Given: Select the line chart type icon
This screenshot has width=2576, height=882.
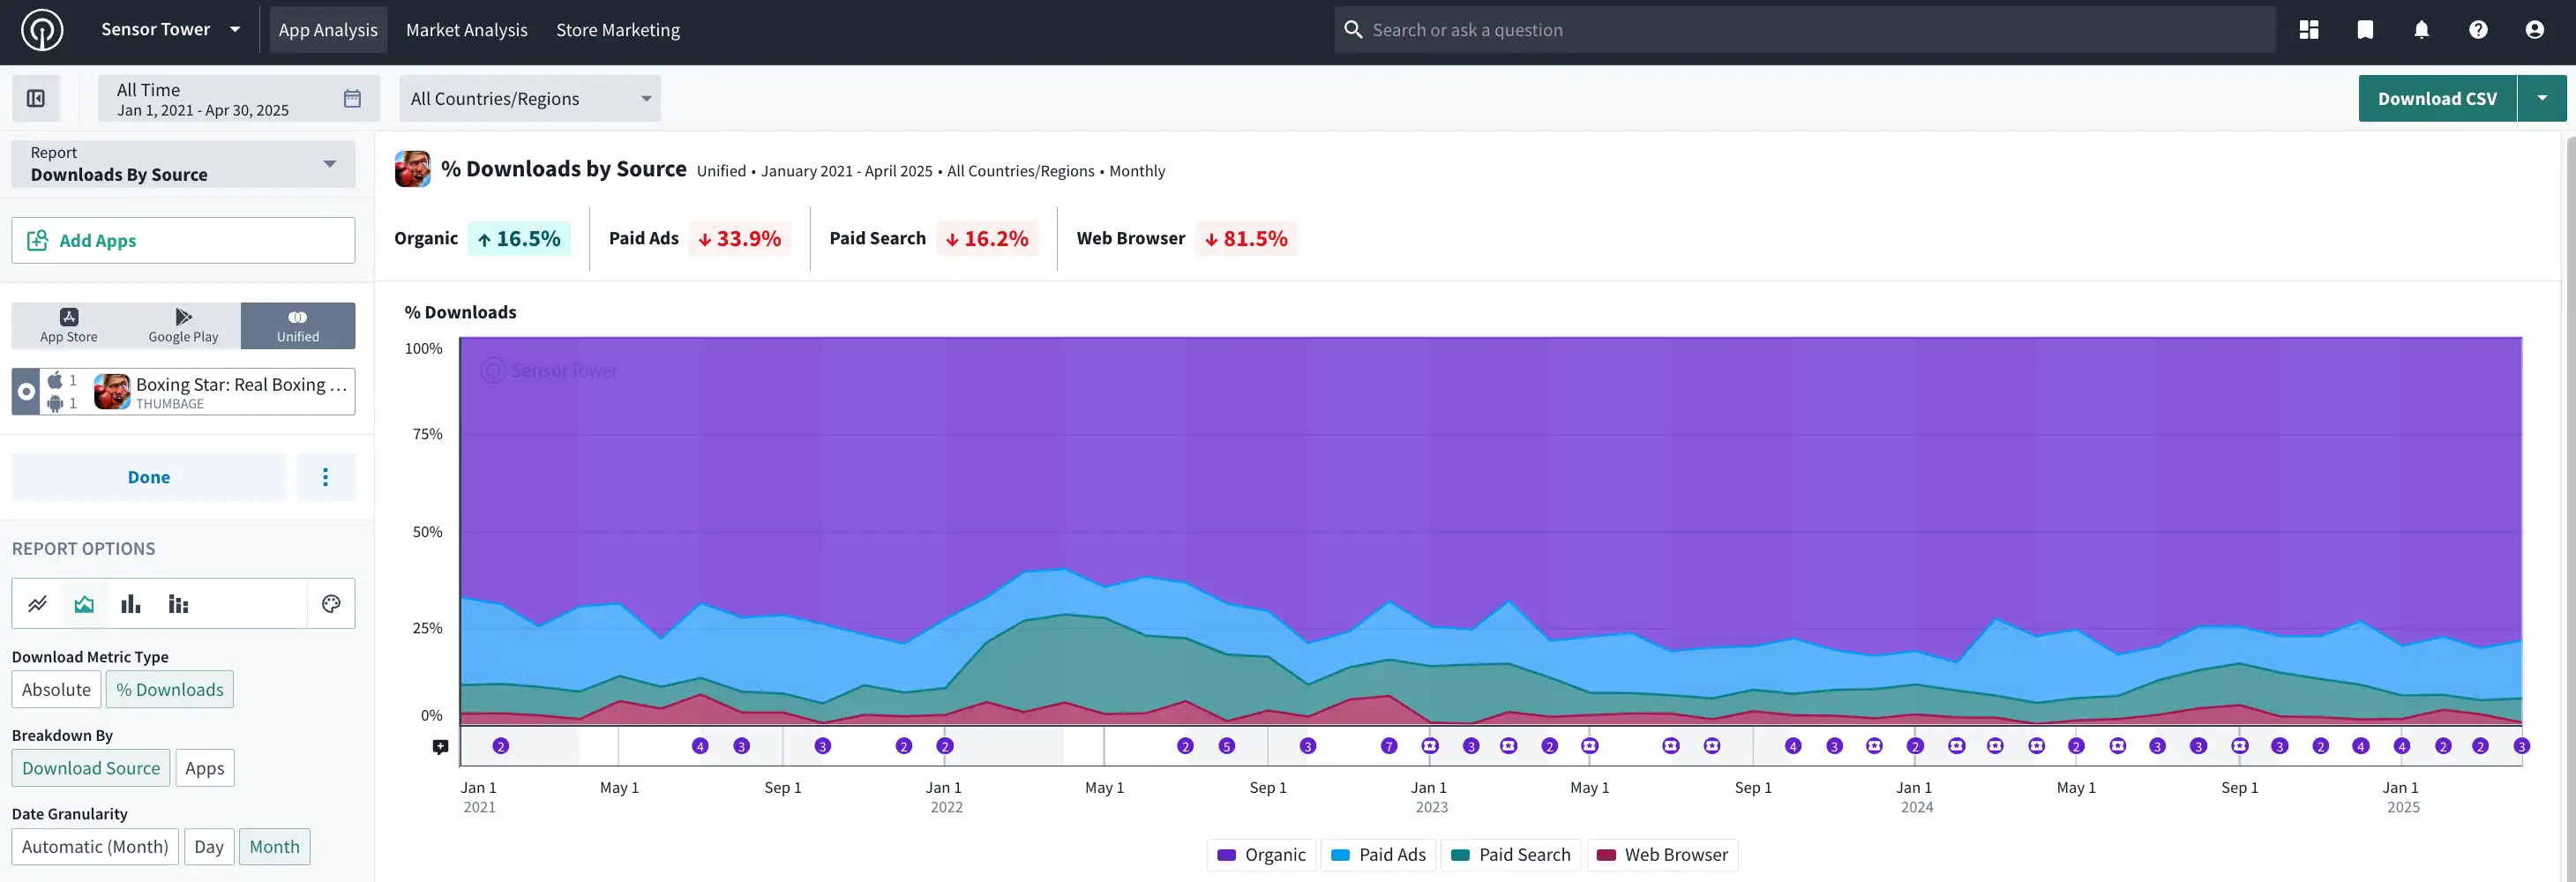Looking at the screenshot, I should pyautogui.click(x=38, y=604).
